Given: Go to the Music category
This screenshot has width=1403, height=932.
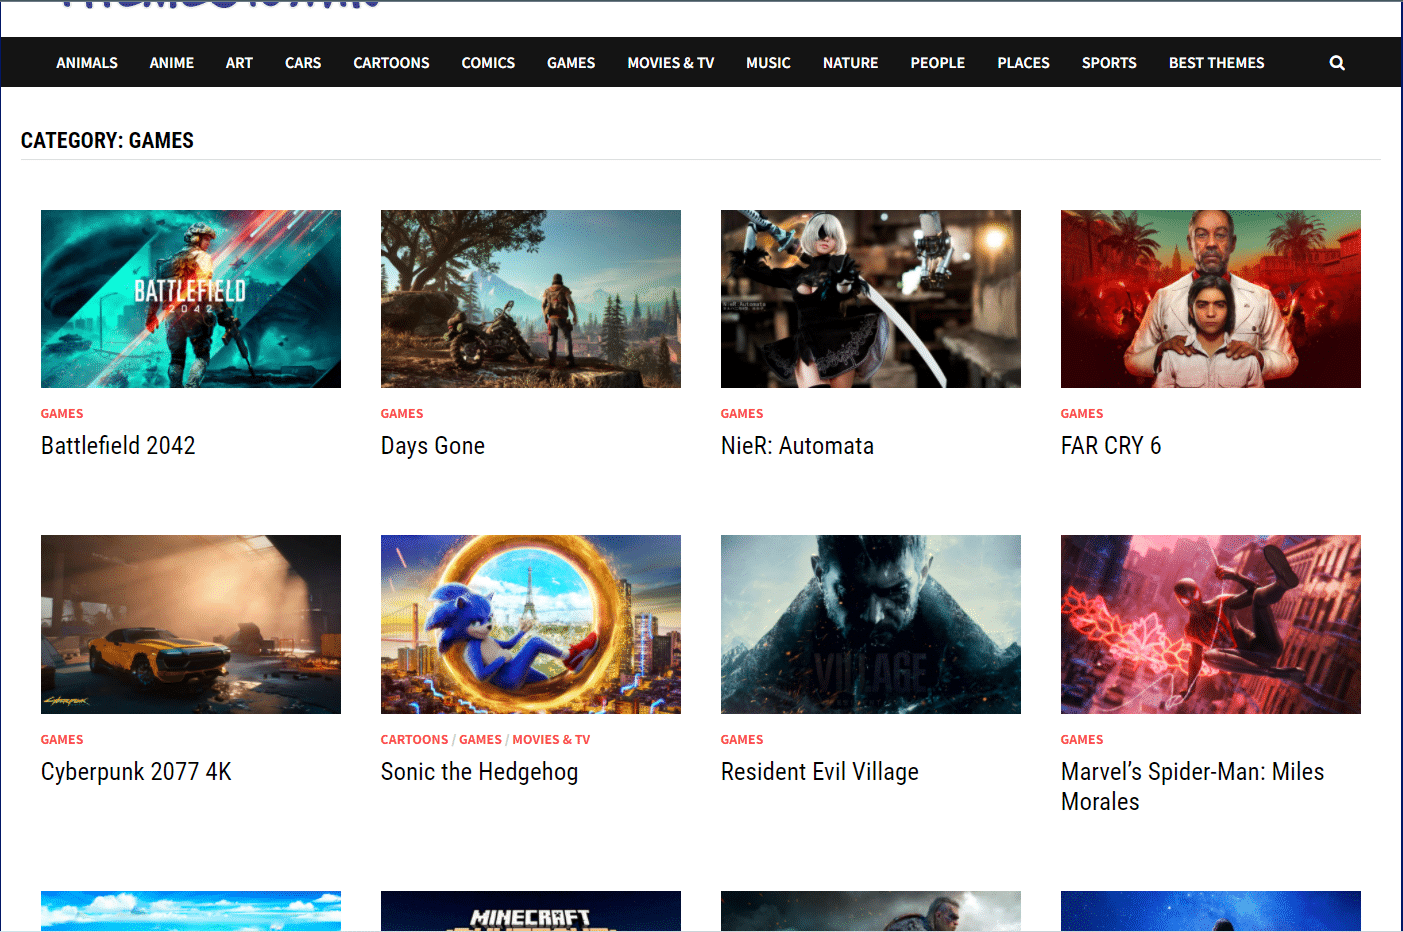Looking at the screenshot, I should tap(768, 63).
